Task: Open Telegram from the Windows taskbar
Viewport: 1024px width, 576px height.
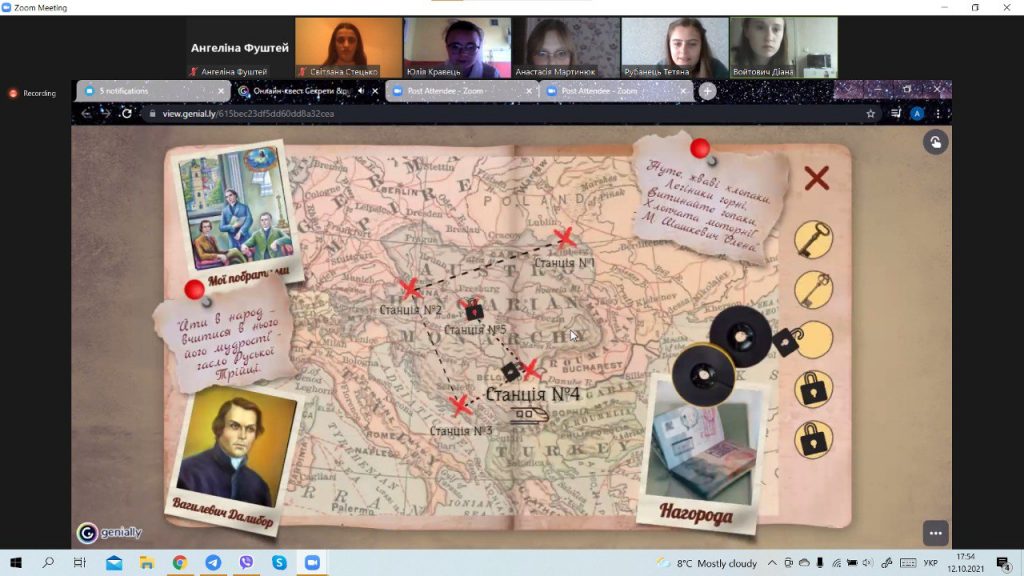Action: [x=213, y=562]
